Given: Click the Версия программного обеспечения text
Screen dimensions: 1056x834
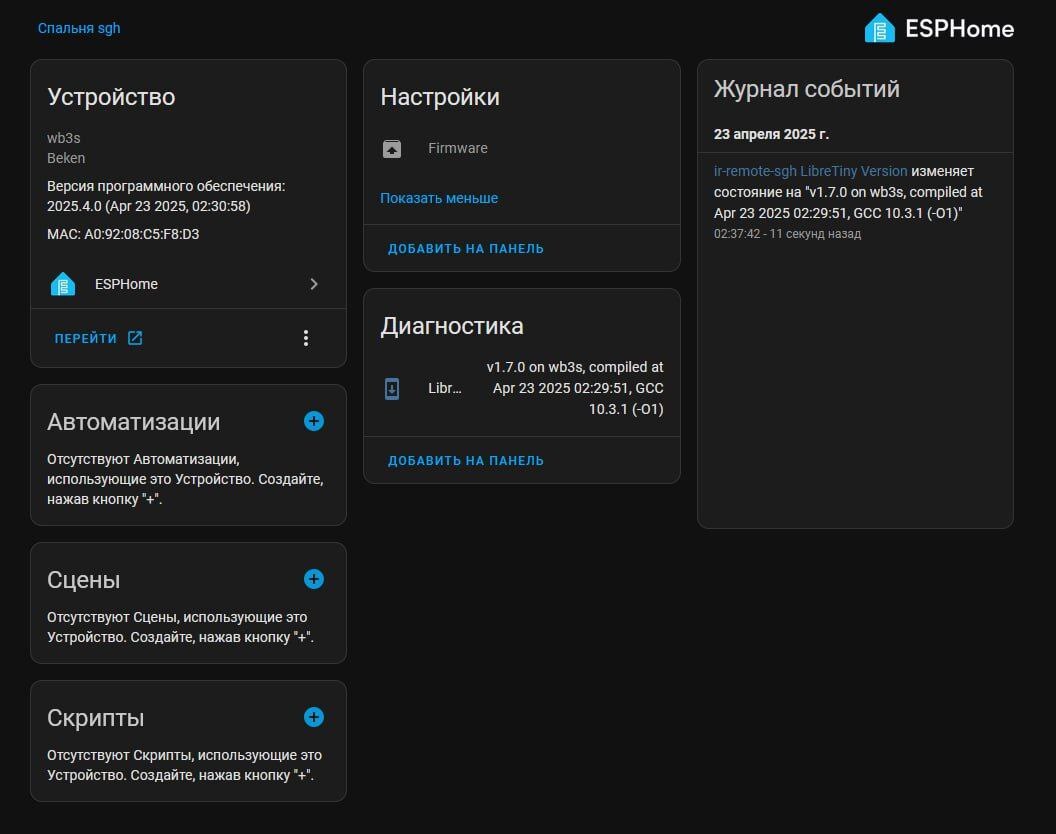Looking at the screenshot, I should [x=166, y=196].
